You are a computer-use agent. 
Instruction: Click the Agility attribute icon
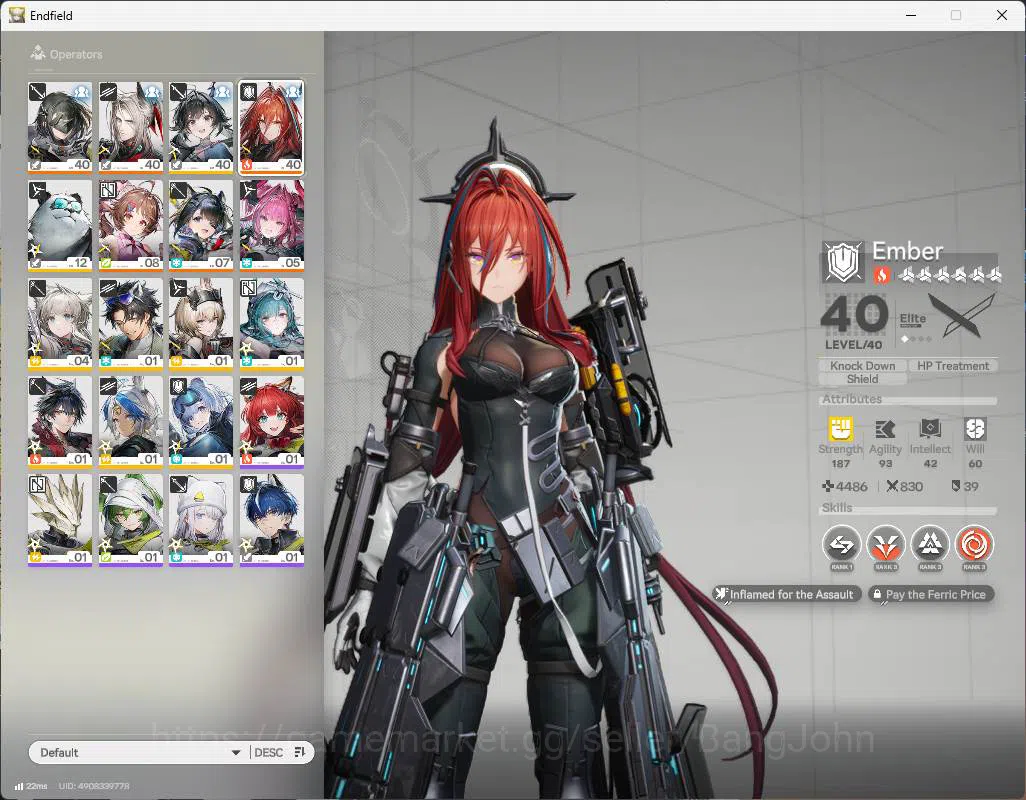pyautogui.click(x=885, y=429)
